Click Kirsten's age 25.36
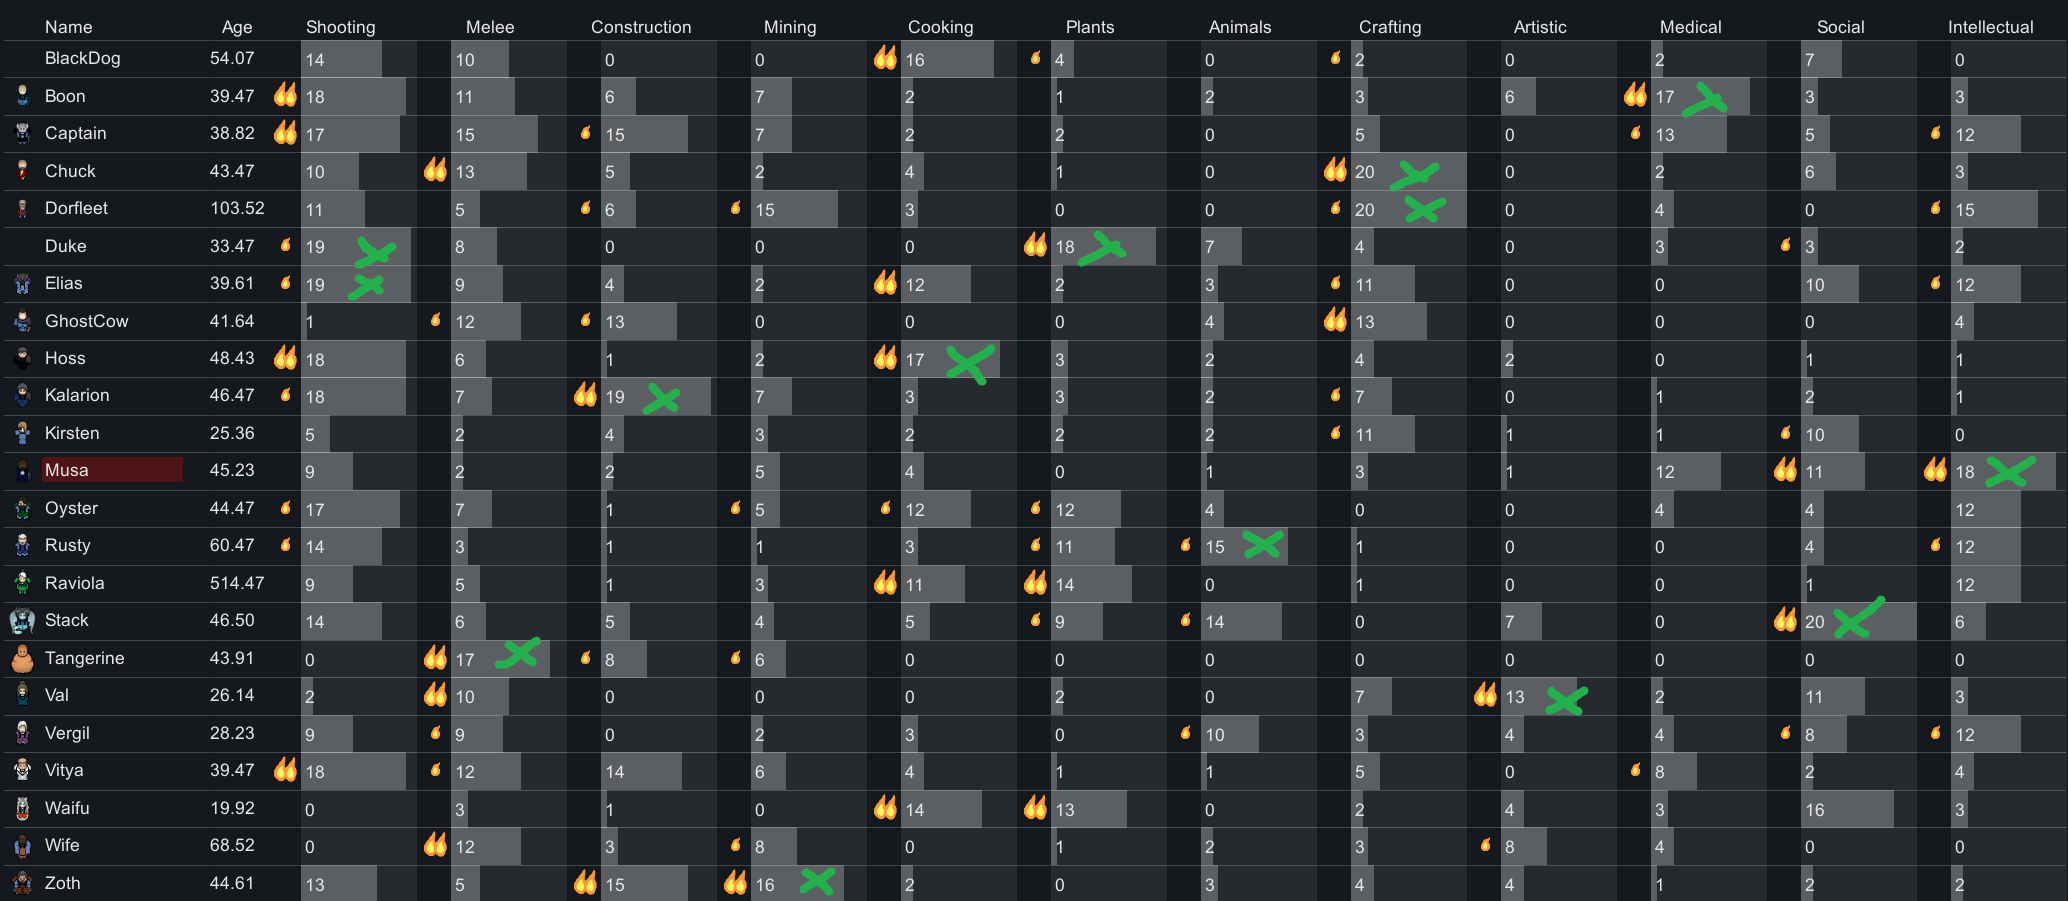Screen dimensions: 2068x901 click(x=232, y=433)
